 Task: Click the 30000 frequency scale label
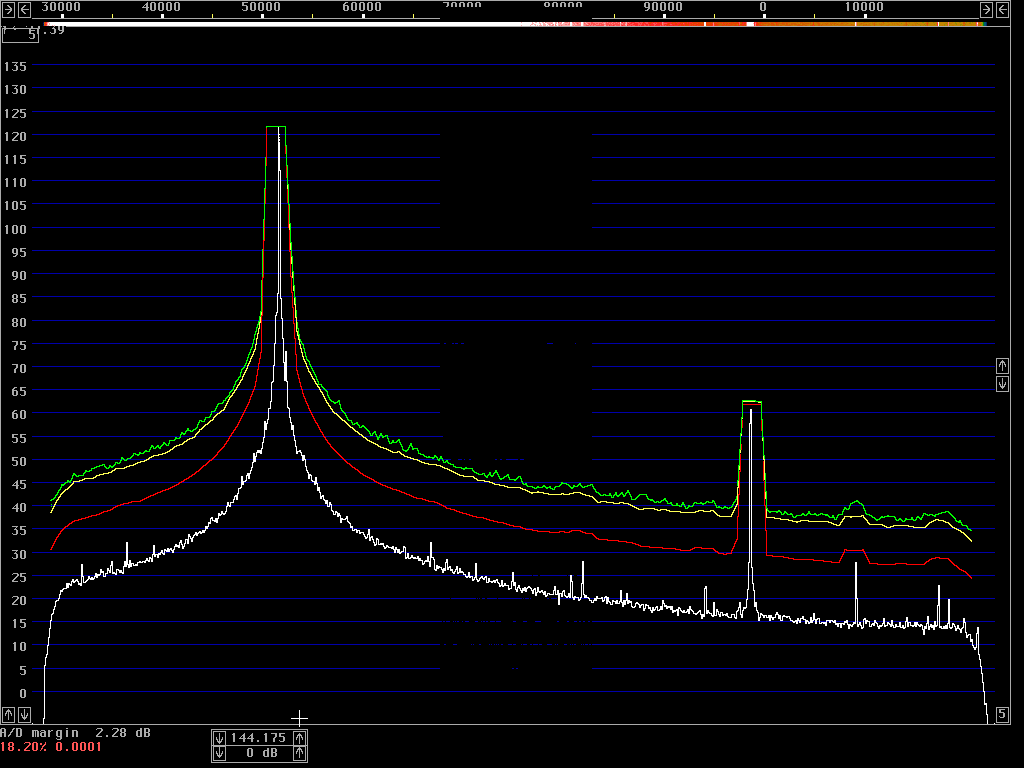tap(61, 7)
